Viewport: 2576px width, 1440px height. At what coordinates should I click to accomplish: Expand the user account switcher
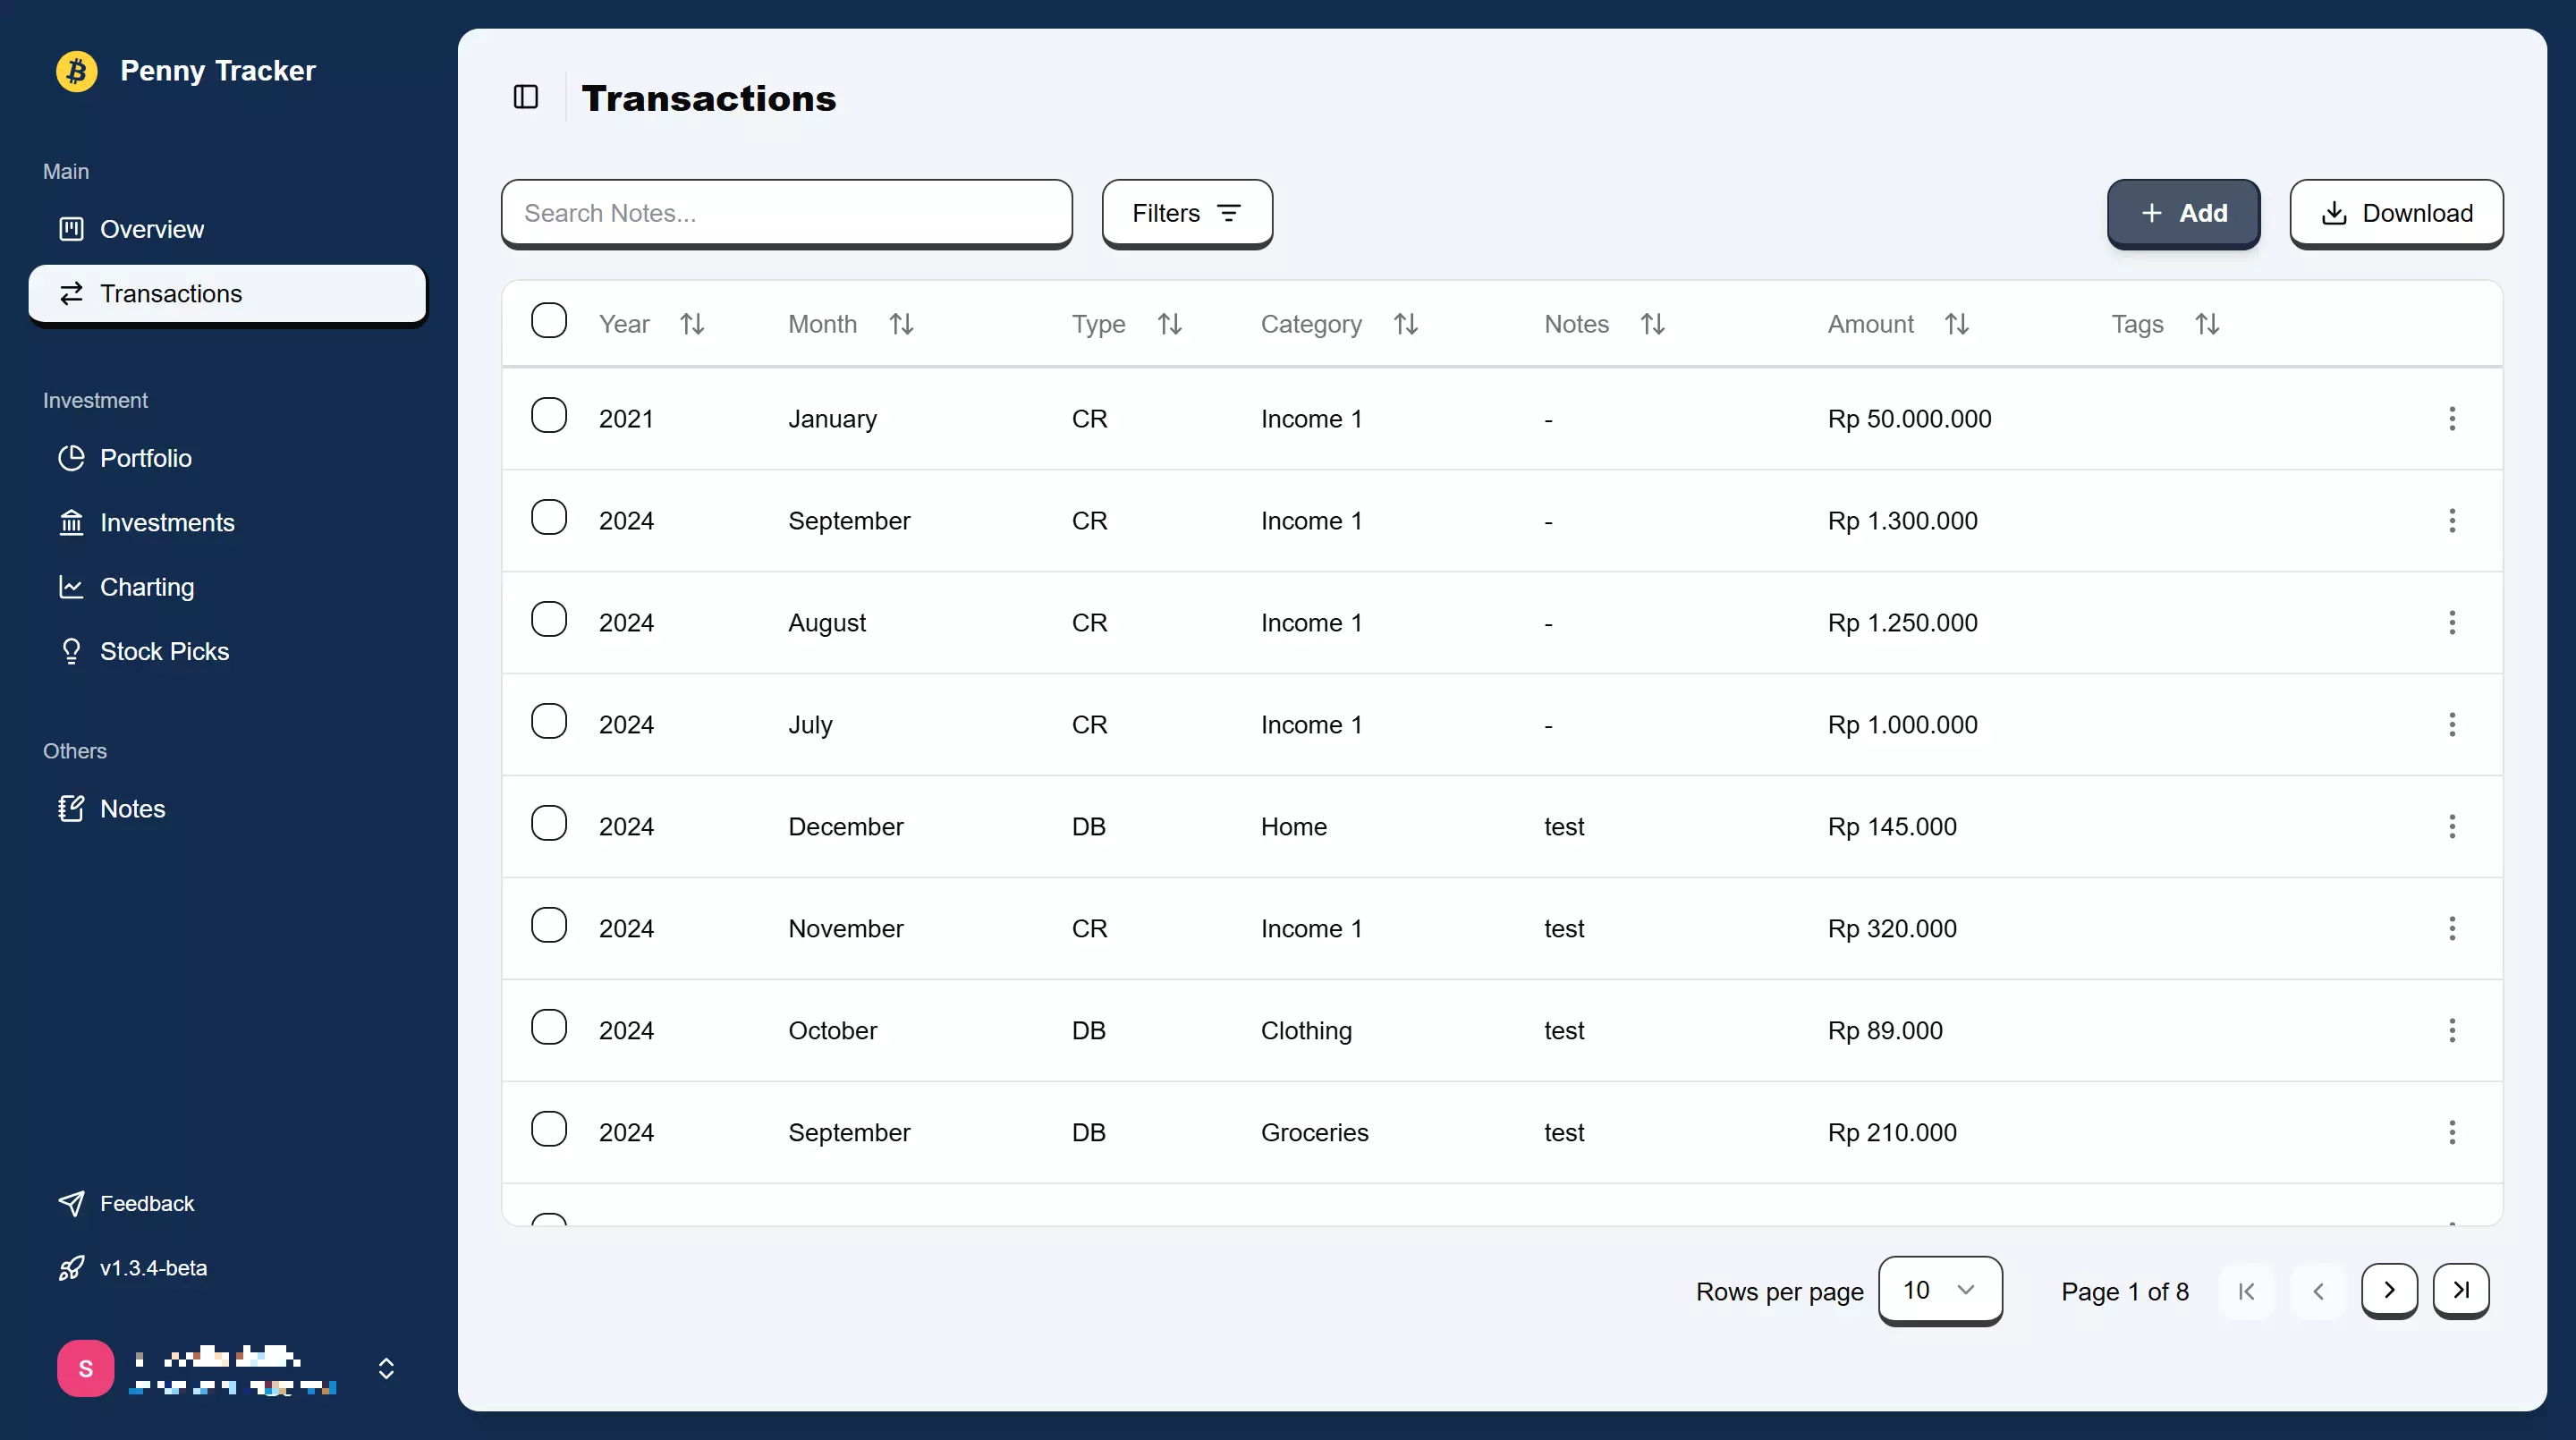[x=386, y=1369]
